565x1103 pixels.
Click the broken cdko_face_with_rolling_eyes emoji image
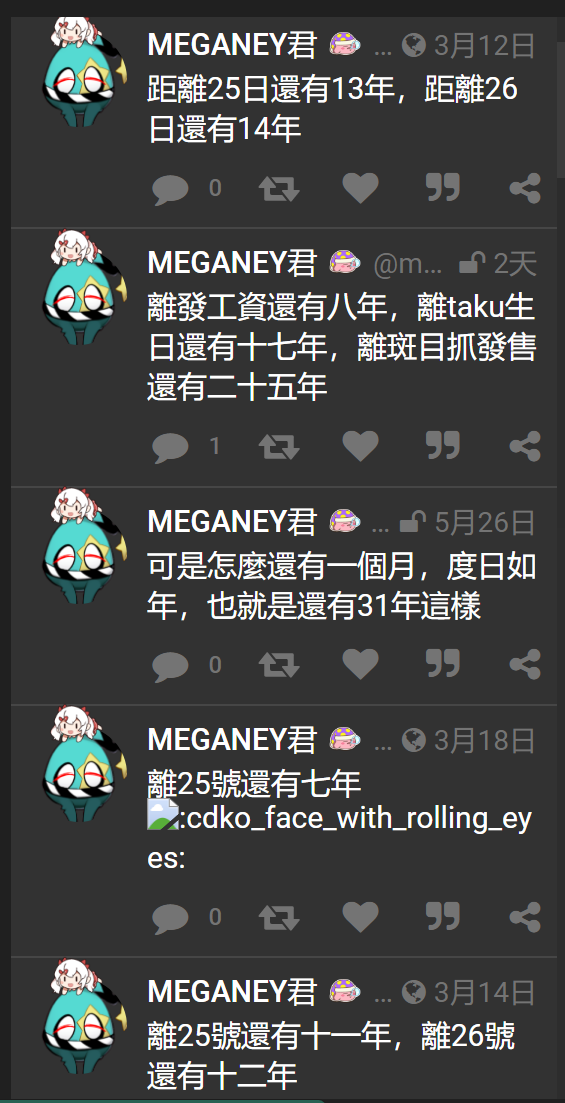pos(163,814)
